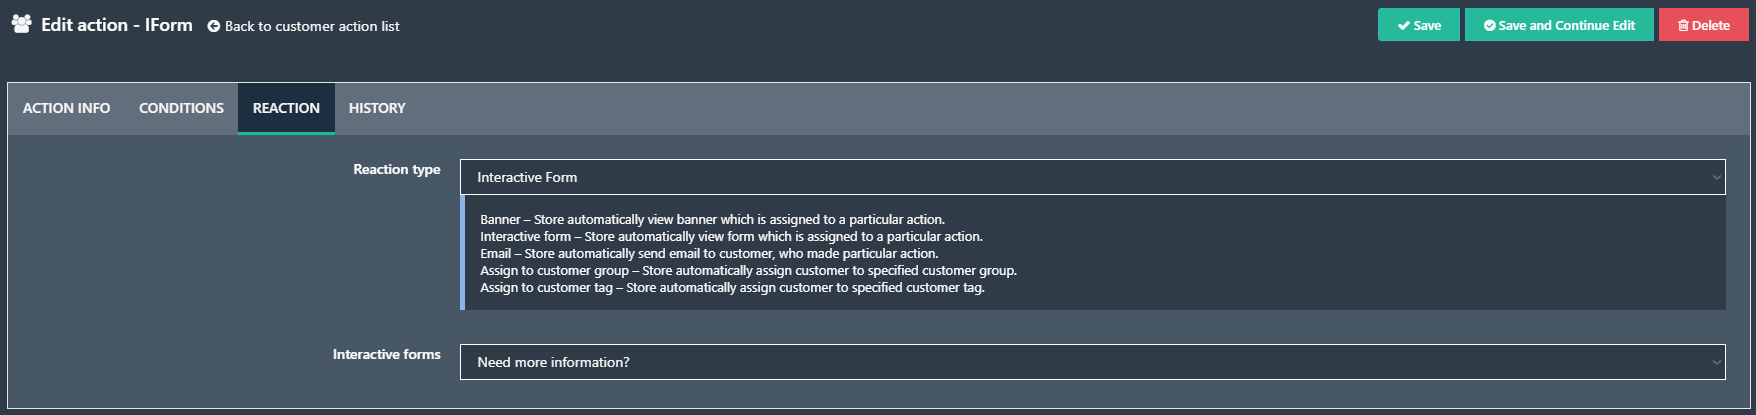Screen dimensions: 1756x415
Task: Expand the chevron of Need more information select
Action: point(1716,362)
